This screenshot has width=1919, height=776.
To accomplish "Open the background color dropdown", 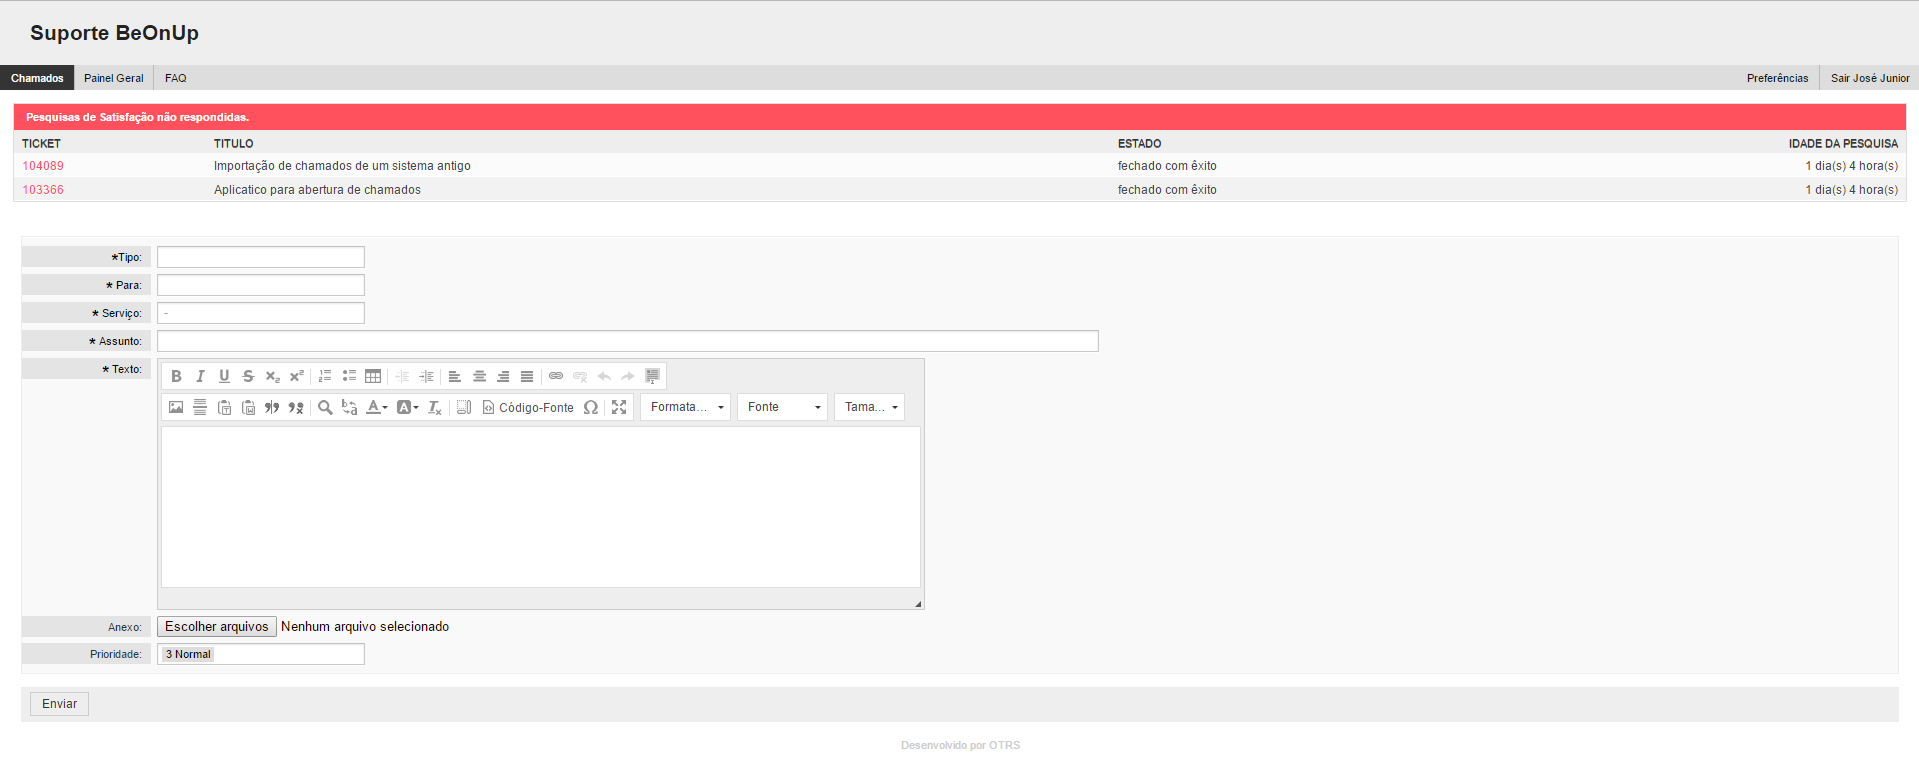I will click(408, 407).
